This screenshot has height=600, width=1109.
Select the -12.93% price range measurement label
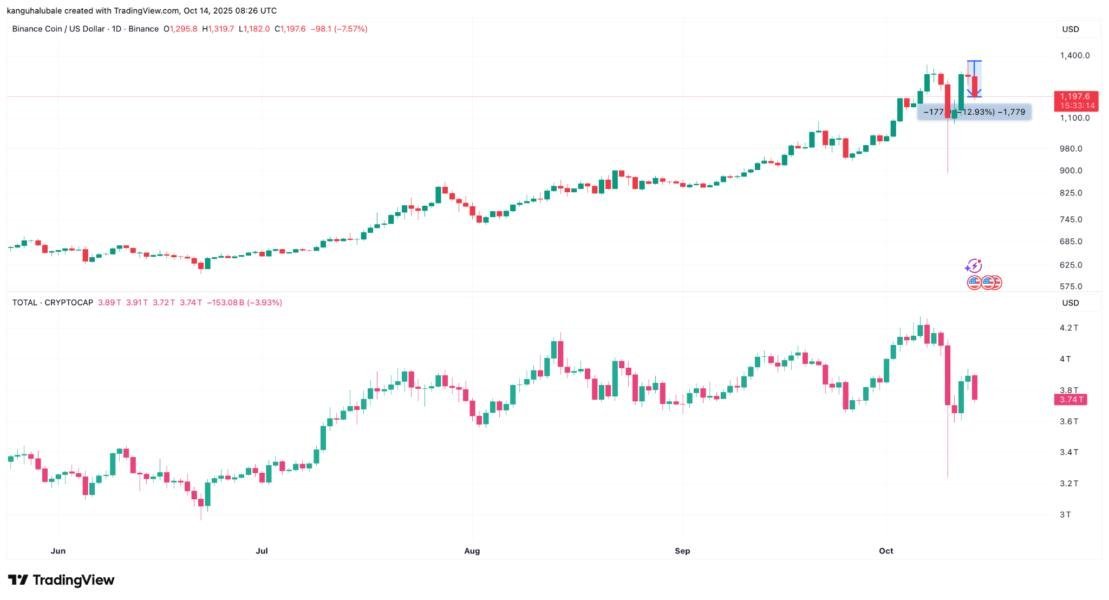coord(973,112)
